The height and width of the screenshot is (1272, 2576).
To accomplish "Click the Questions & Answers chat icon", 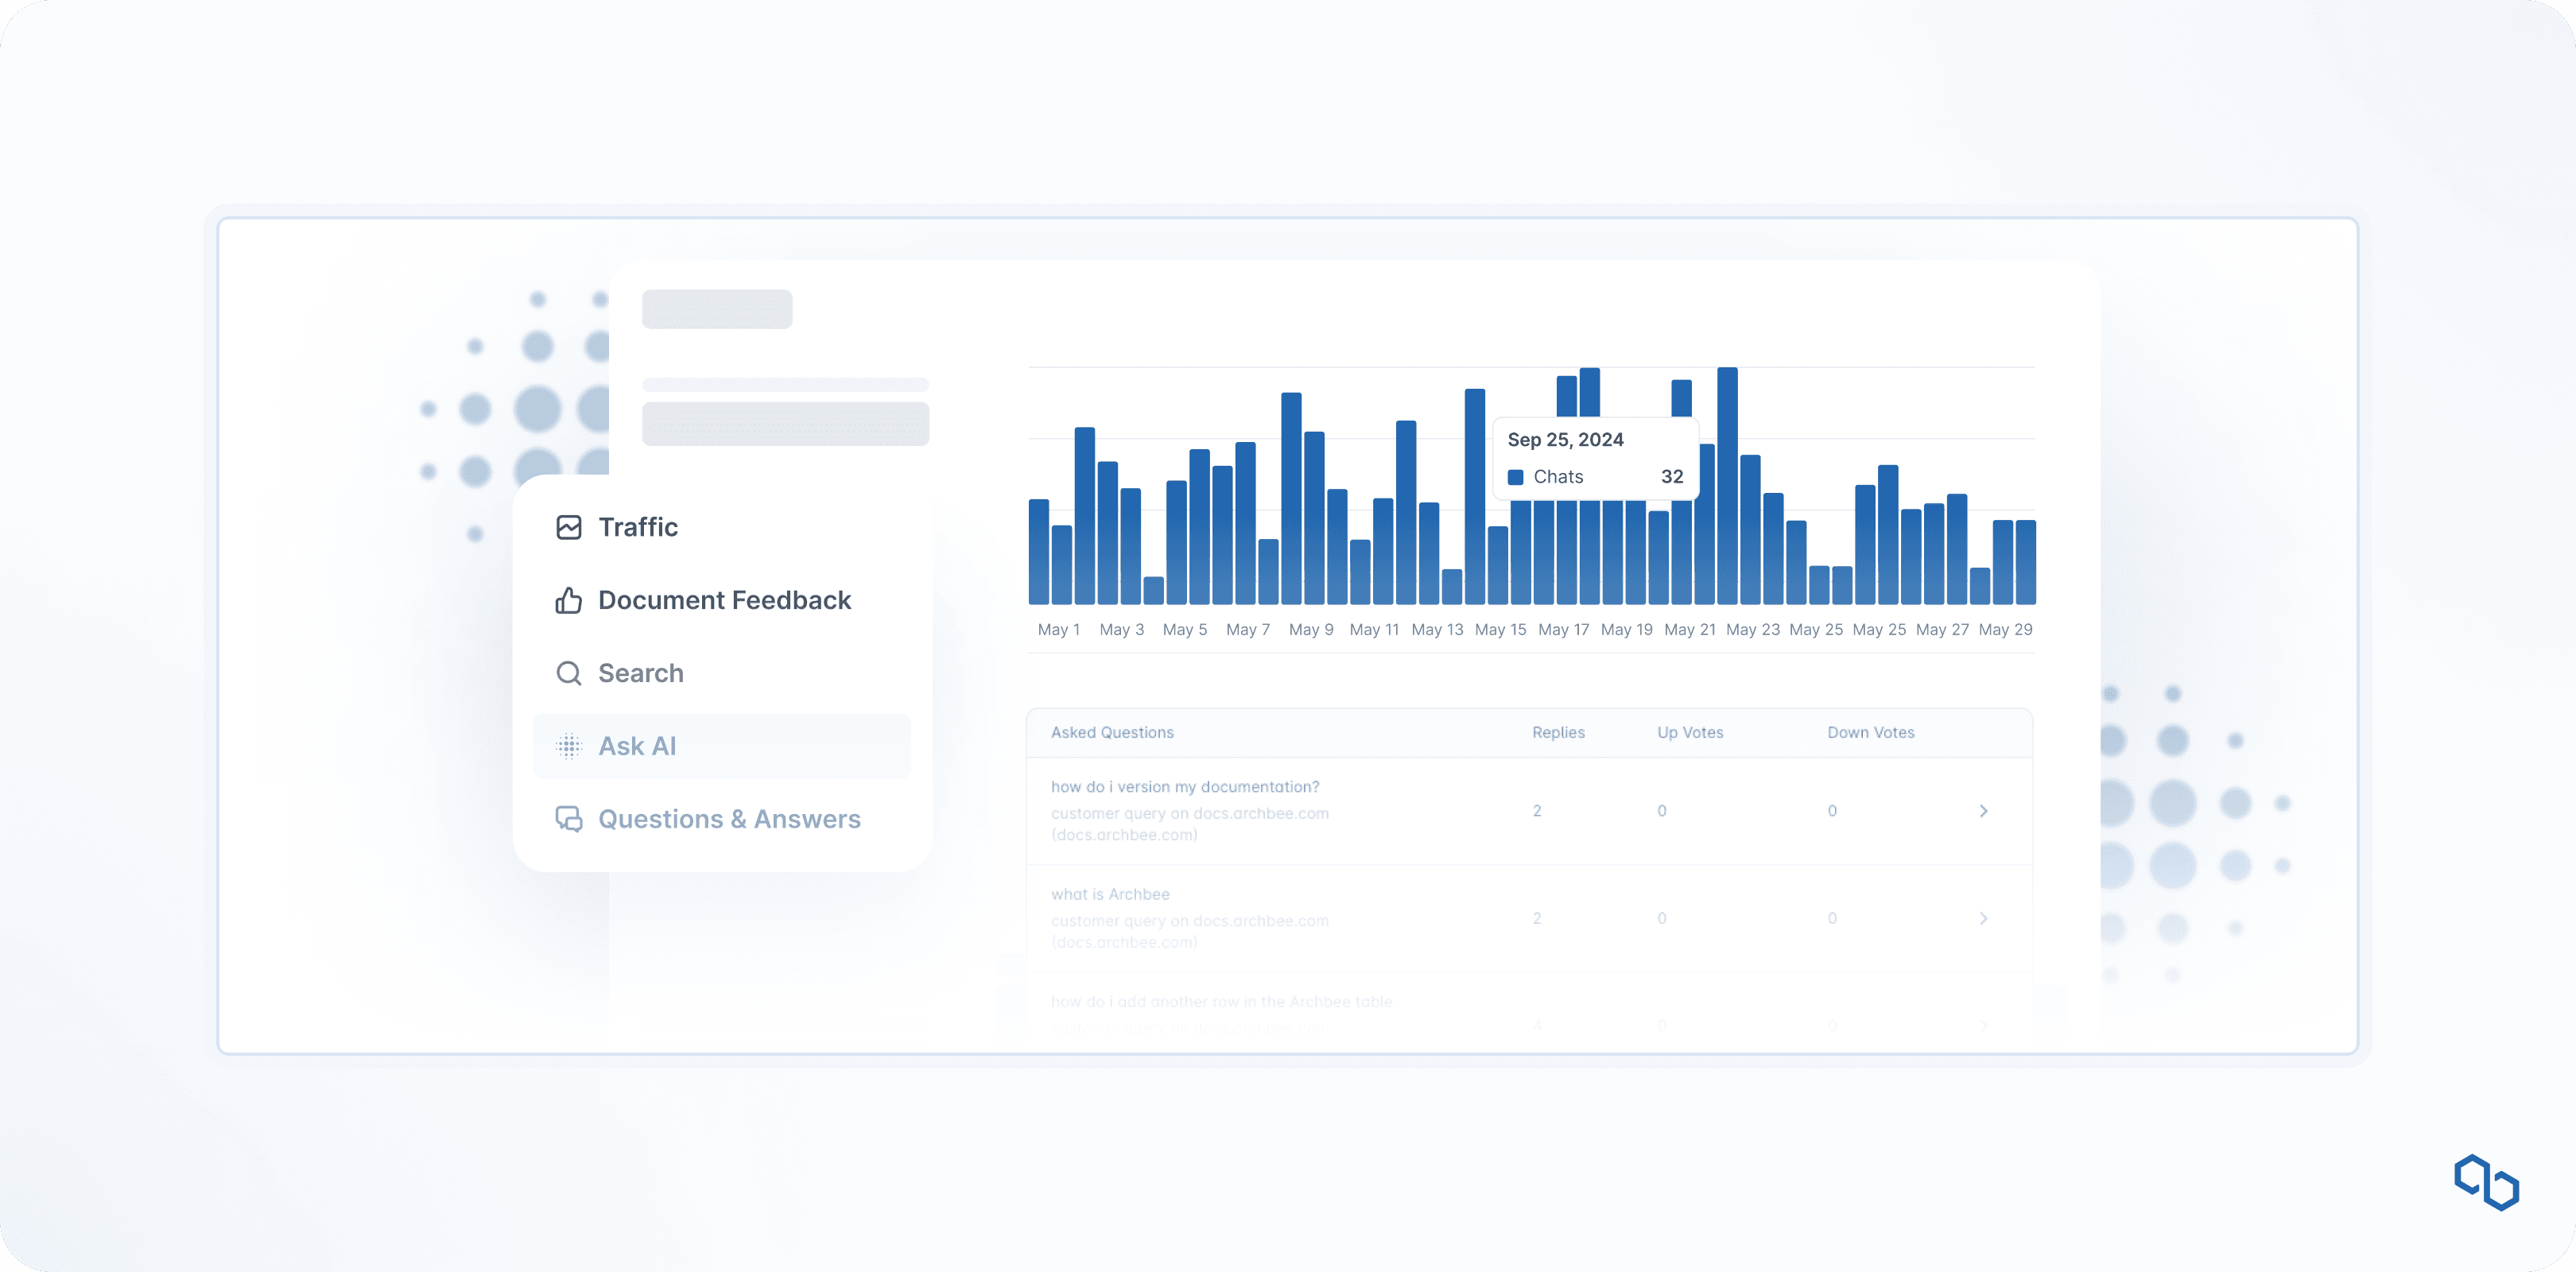I will (x=568, y=819).
